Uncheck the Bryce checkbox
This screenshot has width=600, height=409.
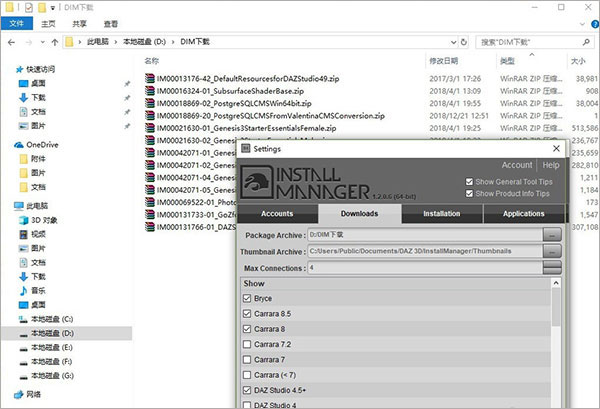point(247,298)
